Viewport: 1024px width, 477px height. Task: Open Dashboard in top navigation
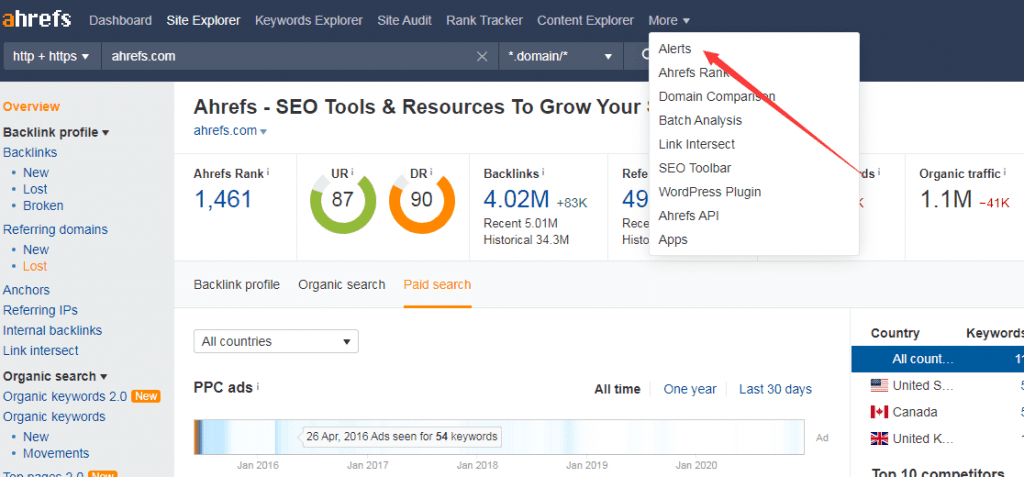click(120, 21)
